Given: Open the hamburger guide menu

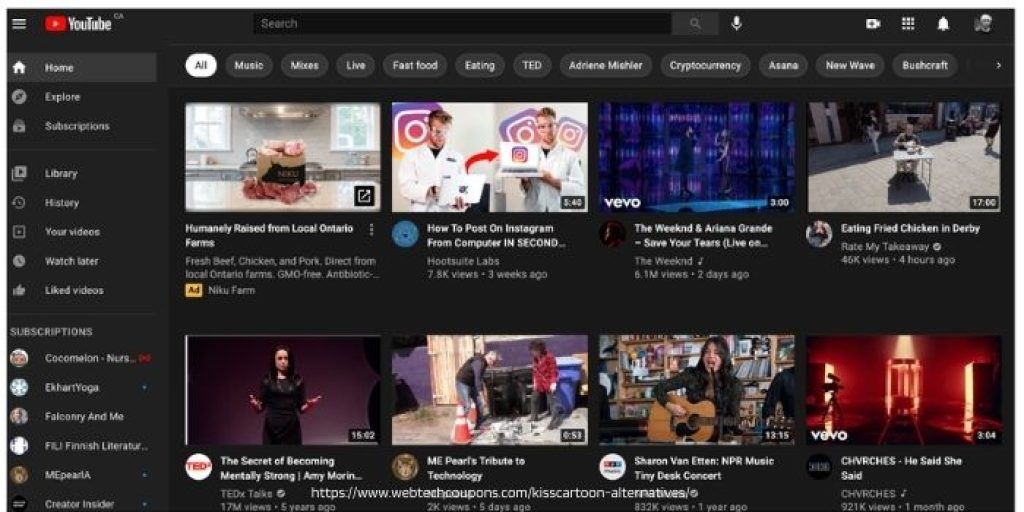Looking at the screenshot, I should (20, 24).
